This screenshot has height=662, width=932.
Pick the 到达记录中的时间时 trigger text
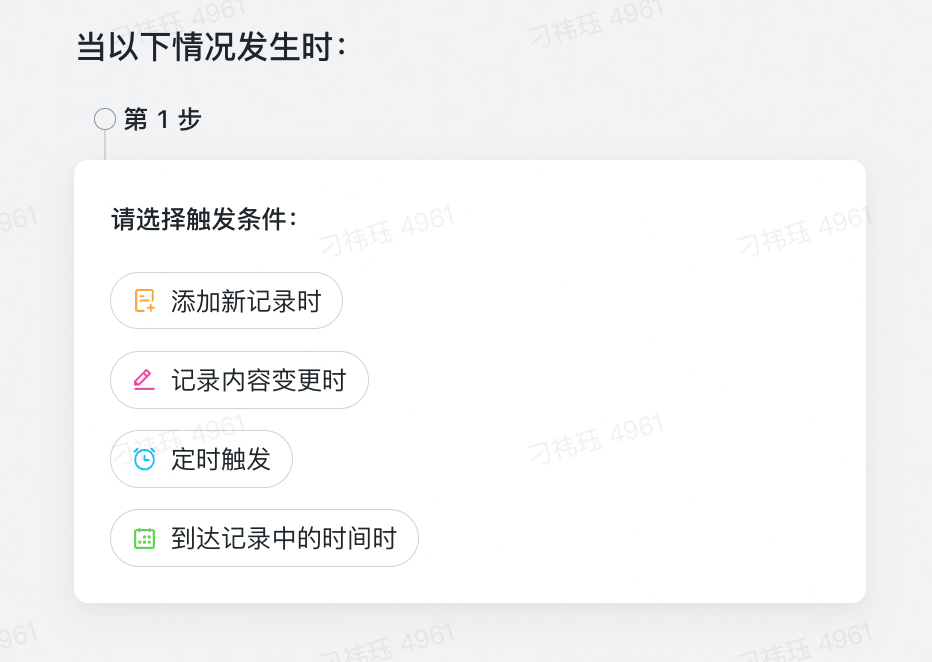[x=284, y=539]
